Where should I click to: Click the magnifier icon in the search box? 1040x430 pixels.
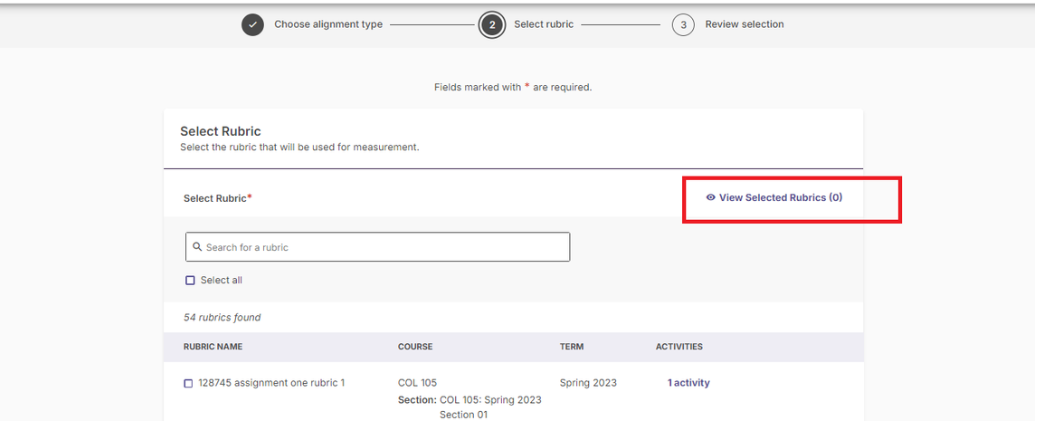click(197, 247)
